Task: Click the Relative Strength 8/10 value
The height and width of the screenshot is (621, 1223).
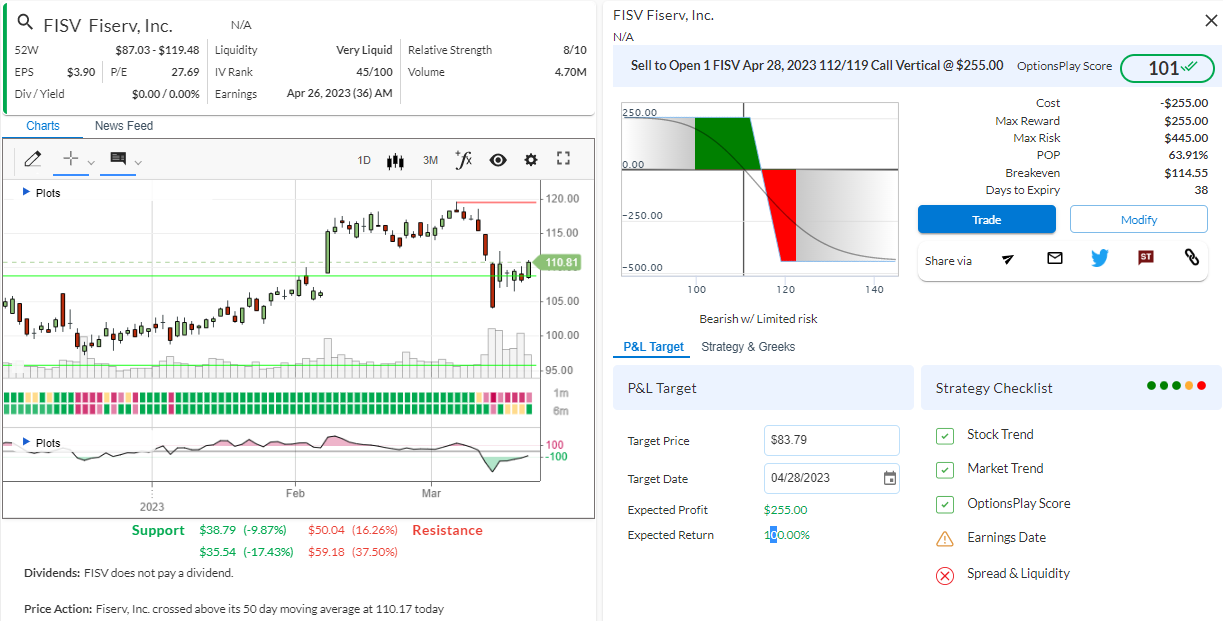Action: click(575, 50)
